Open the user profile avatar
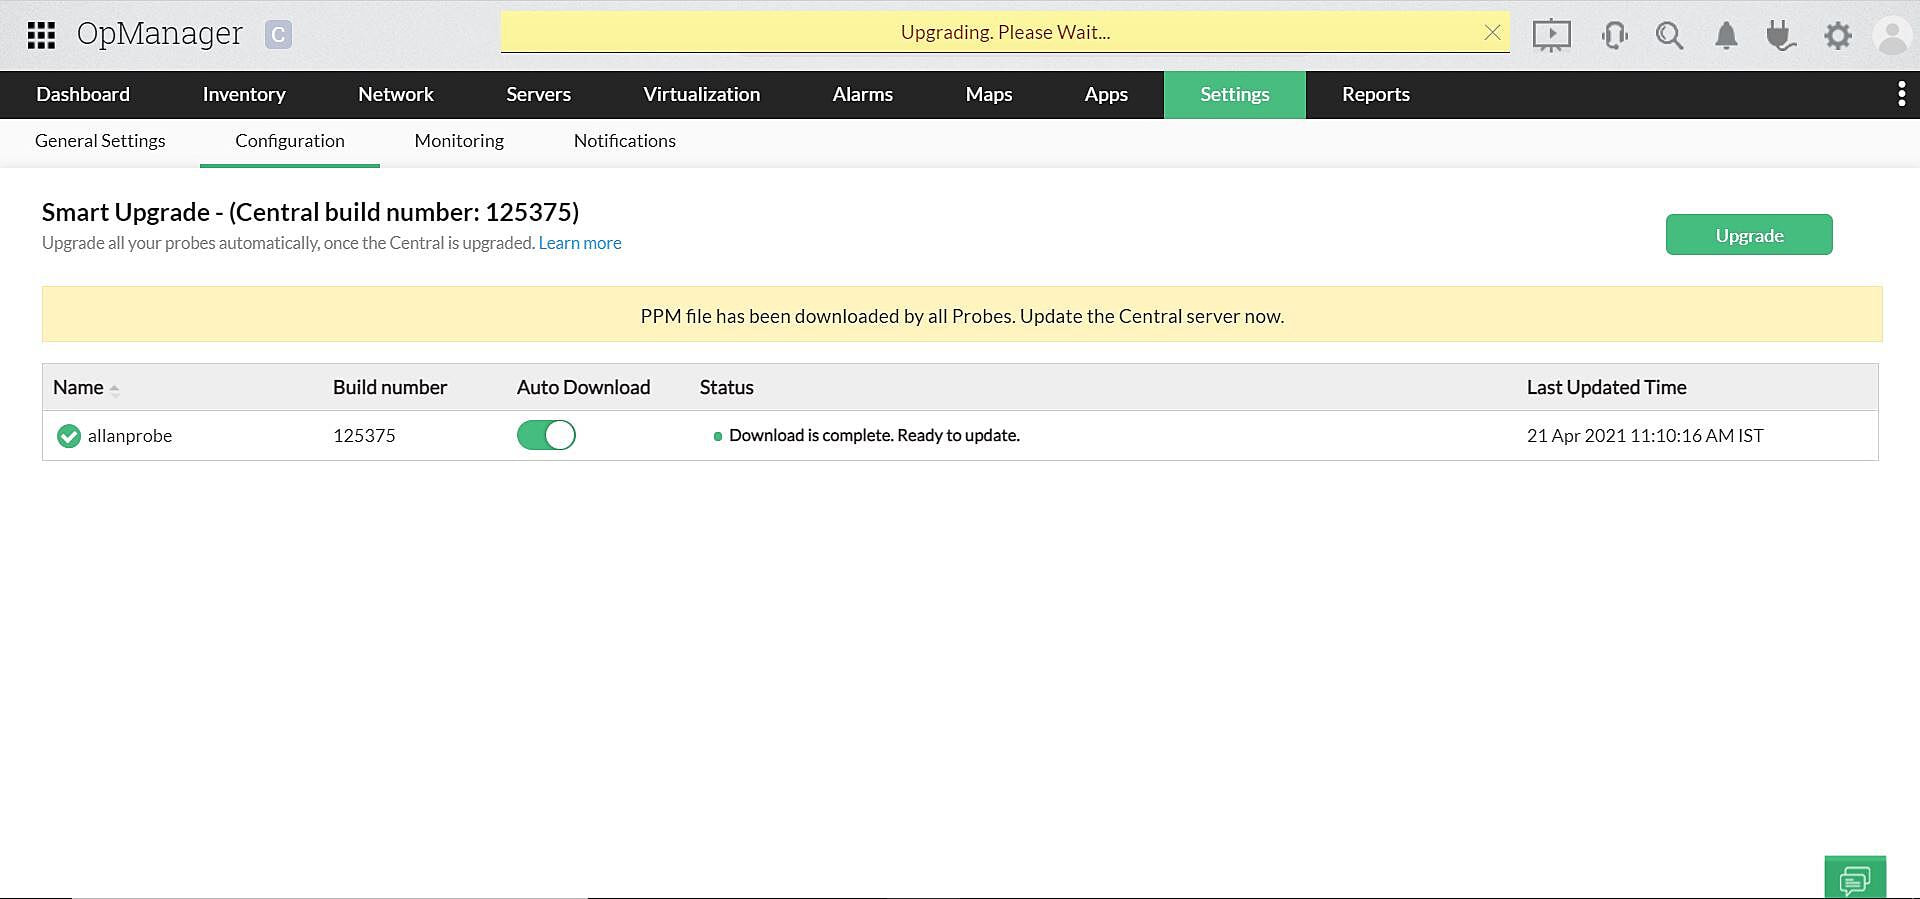Image resolution: width=1920 pixels, height=899 pixels. [1892, 36]
